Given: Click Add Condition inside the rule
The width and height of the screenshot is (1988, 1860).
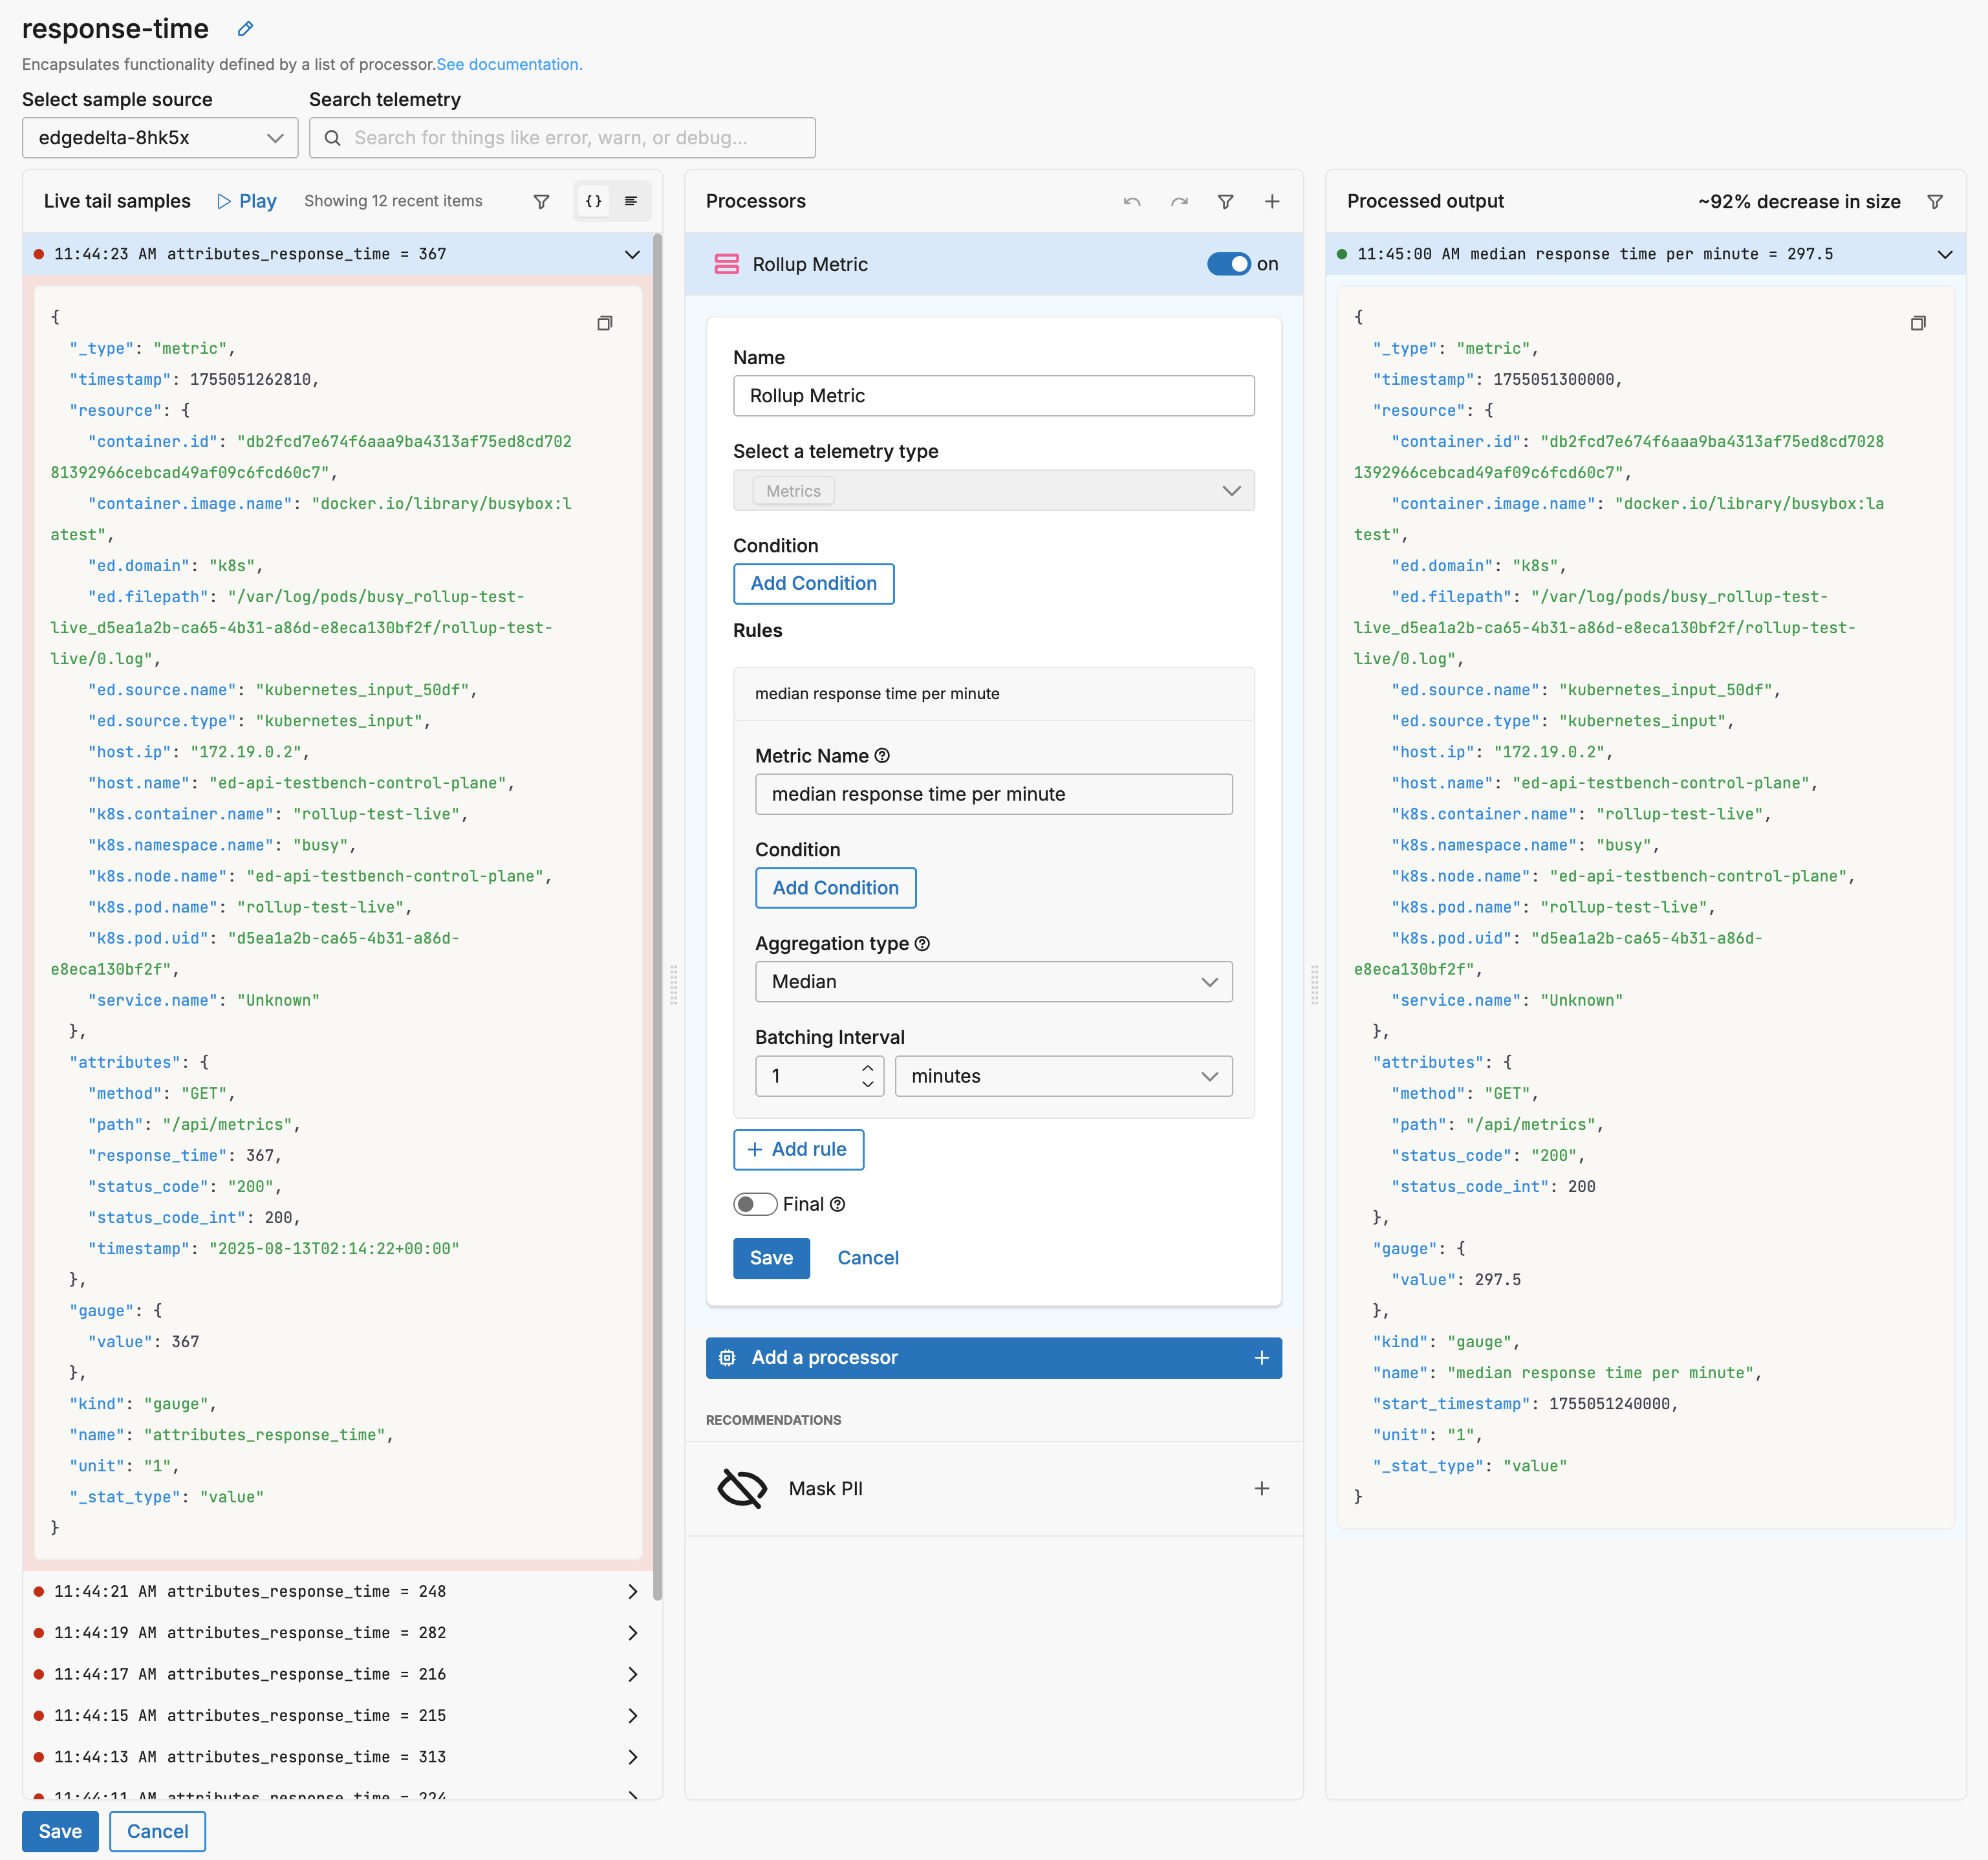Looking at the screenshot, I should 835,888.
